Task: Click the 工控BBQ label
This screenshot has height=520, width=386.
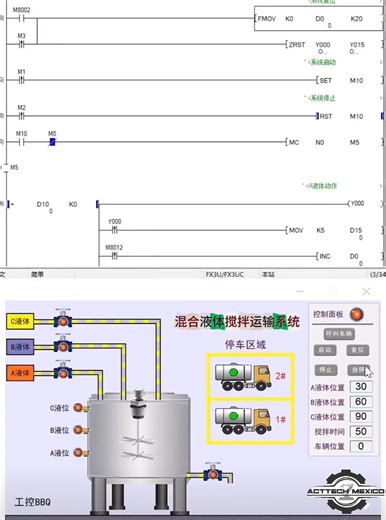Action: click(x=33, y=502)
